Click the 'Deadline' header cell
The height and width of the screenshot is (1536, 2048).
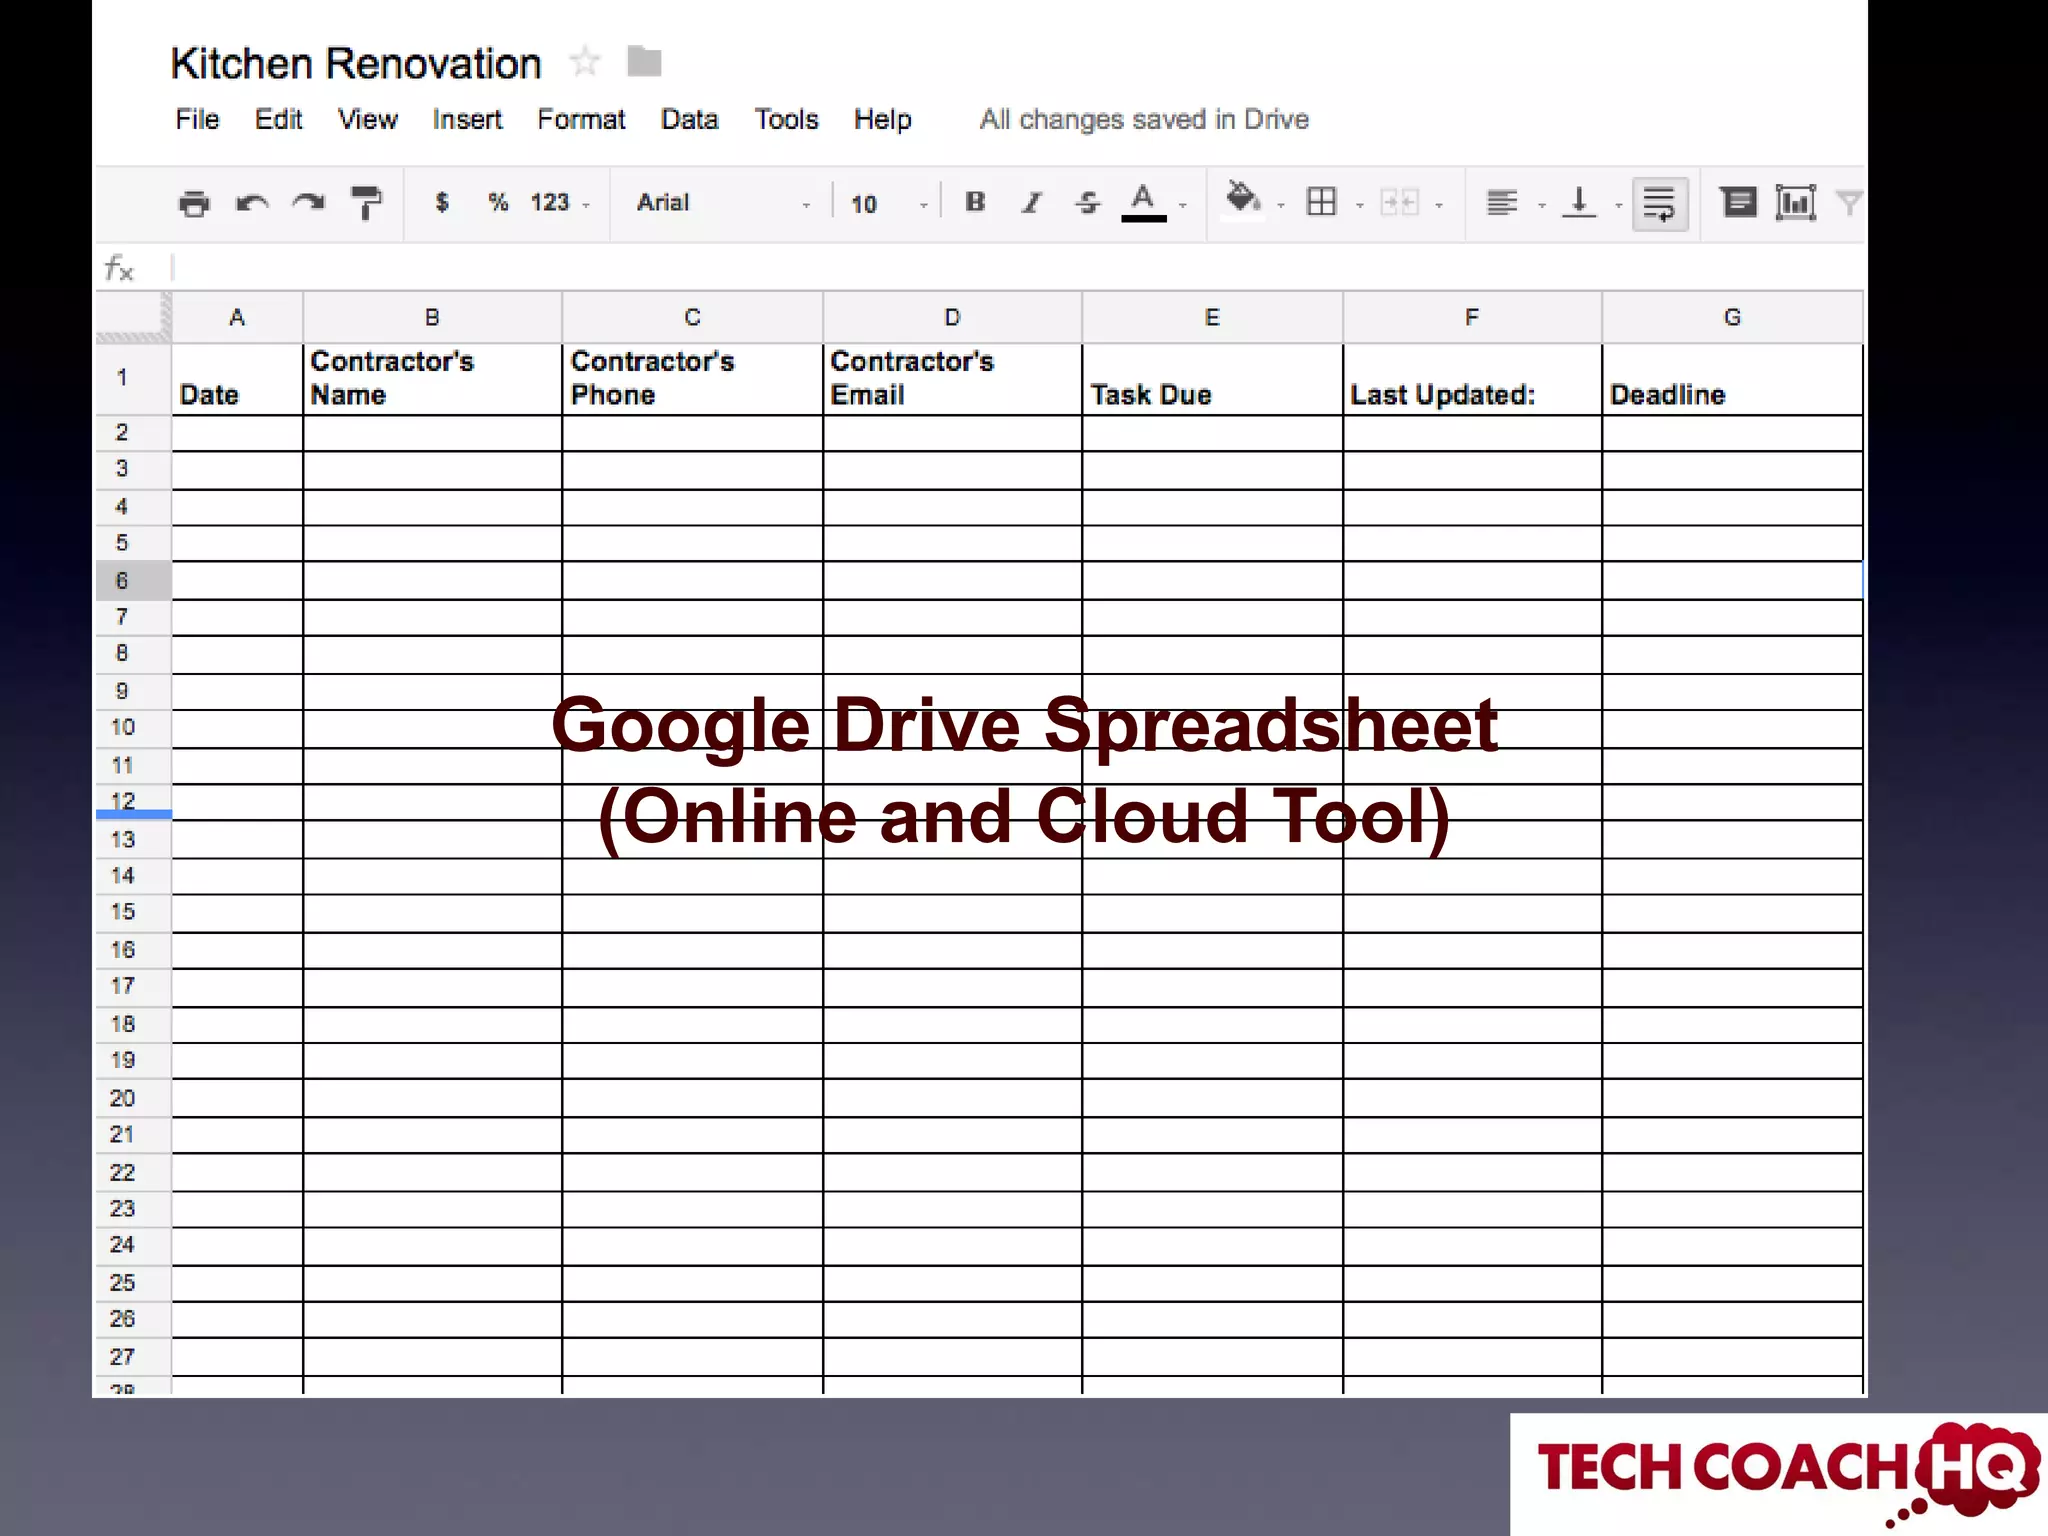coord(1732,379)
